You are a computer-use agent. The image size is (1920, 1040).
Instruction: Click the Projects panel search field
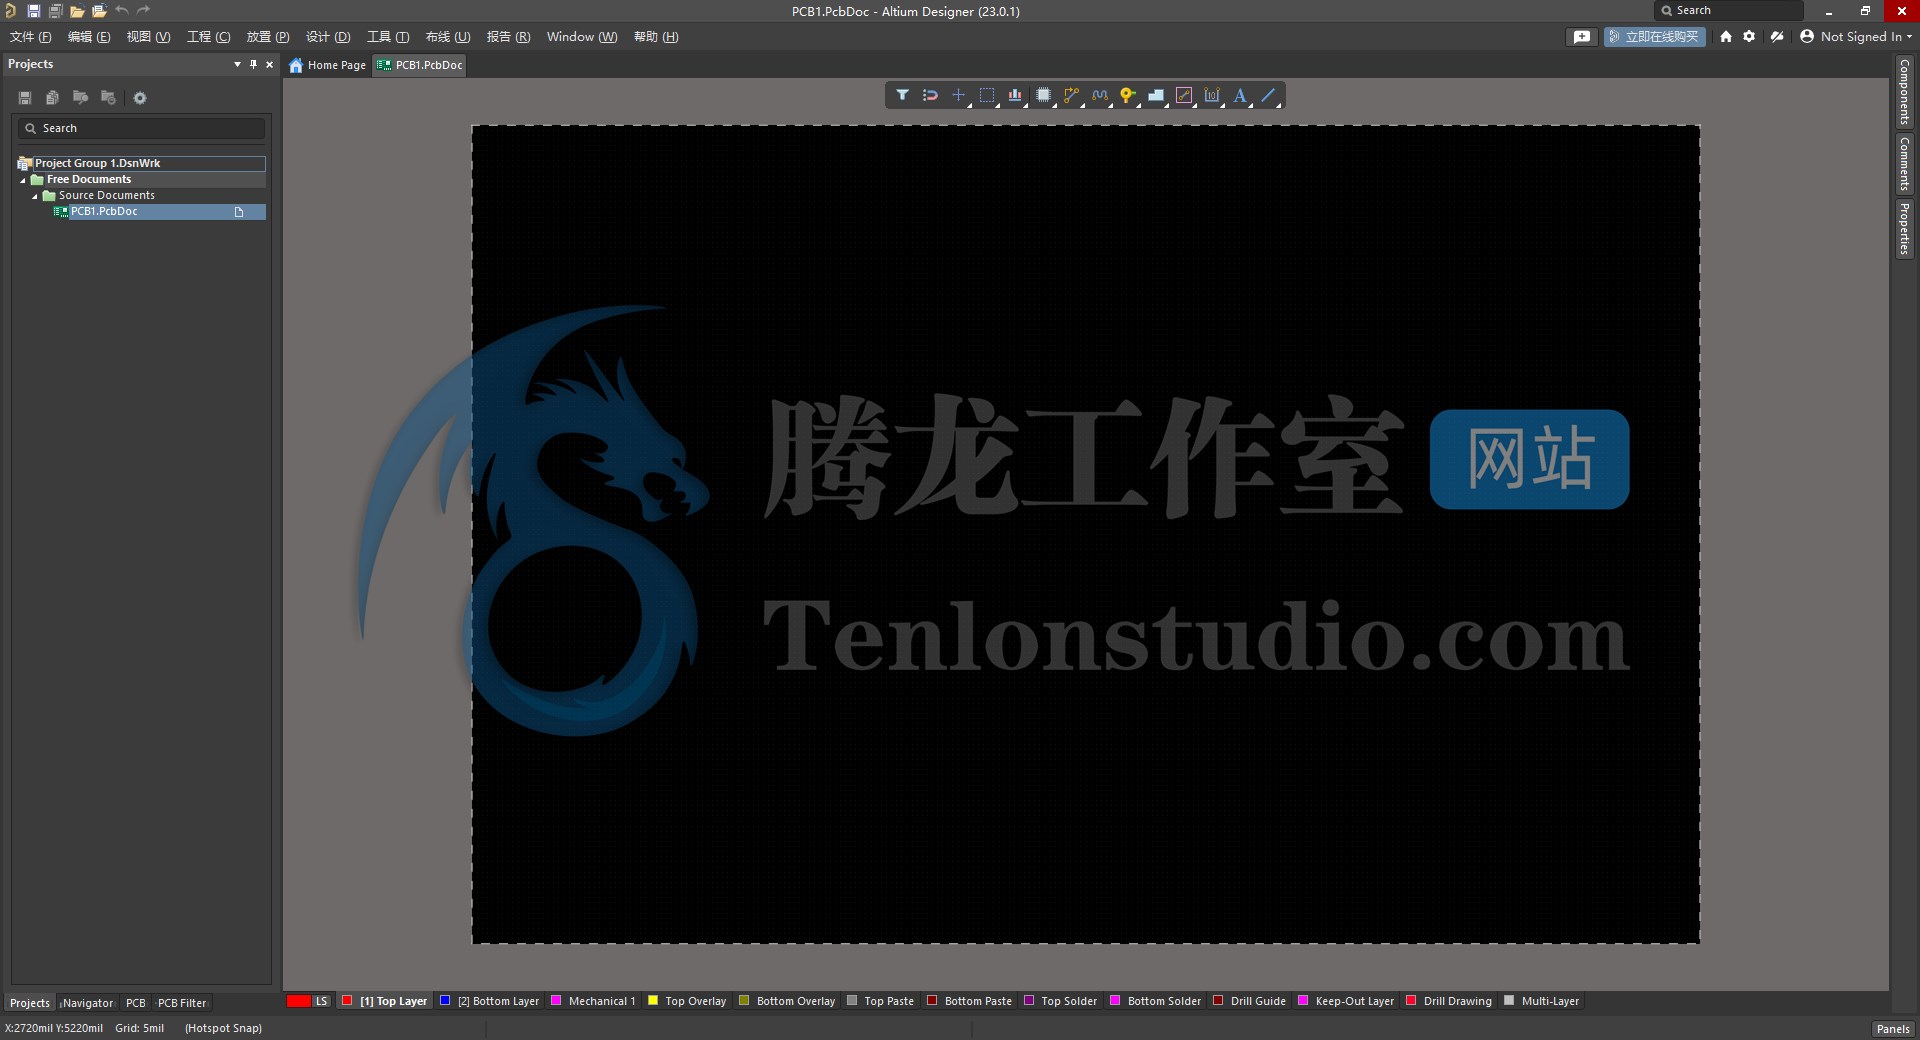(141, 128)
